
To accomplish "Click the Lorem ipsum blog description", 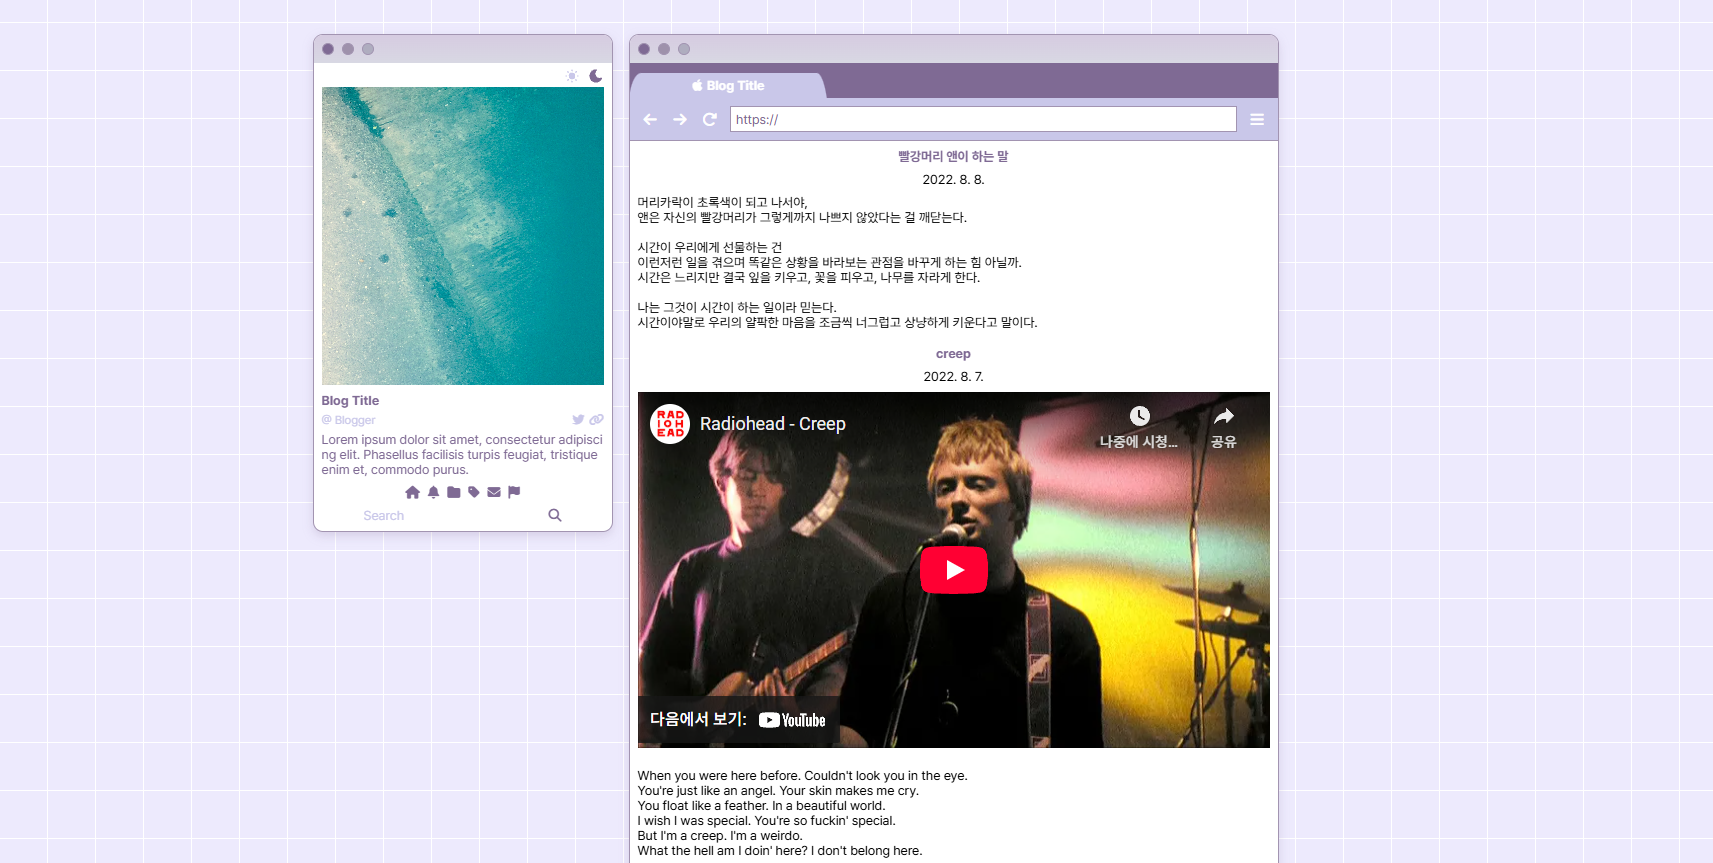I will (x=462, y=455).
